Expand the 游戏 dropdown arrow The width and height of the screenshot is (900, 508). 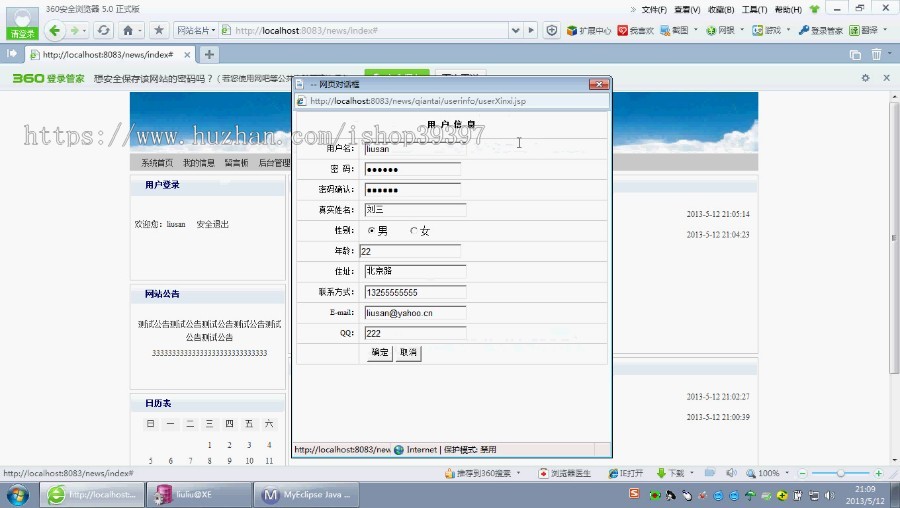tap(788, 29)
